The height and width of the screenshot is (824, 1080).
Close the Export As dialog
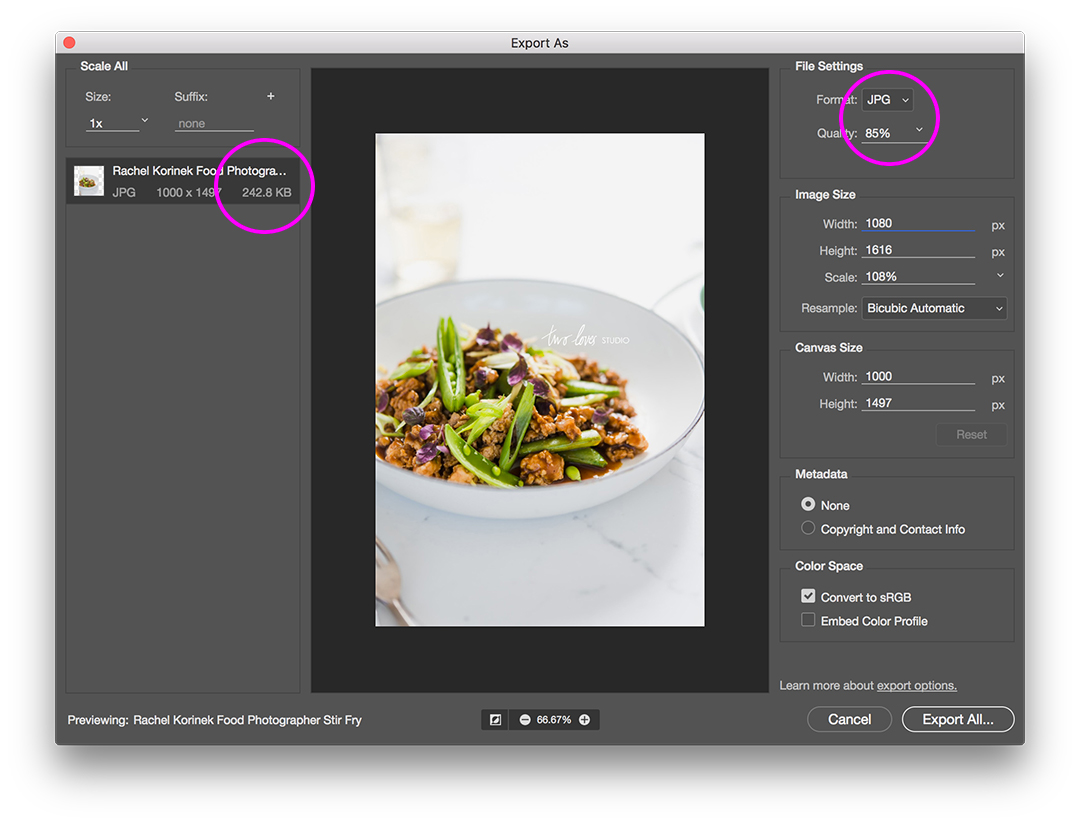click(70, 43)
